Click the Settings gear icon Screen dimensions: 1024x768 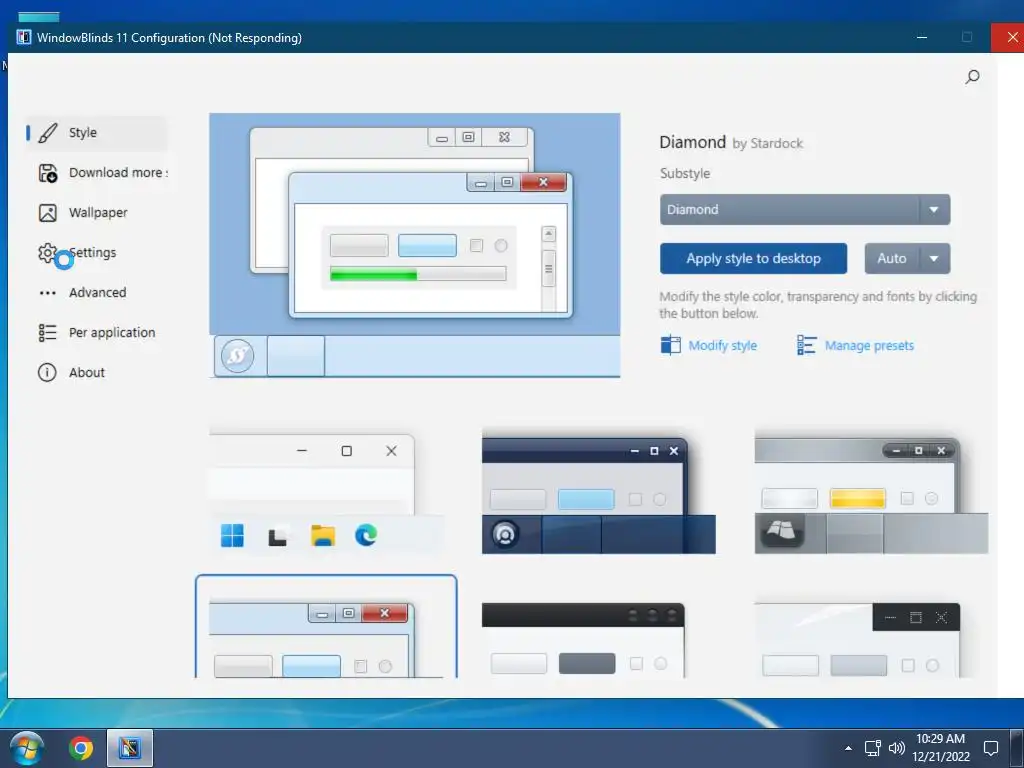pos(47,253)
